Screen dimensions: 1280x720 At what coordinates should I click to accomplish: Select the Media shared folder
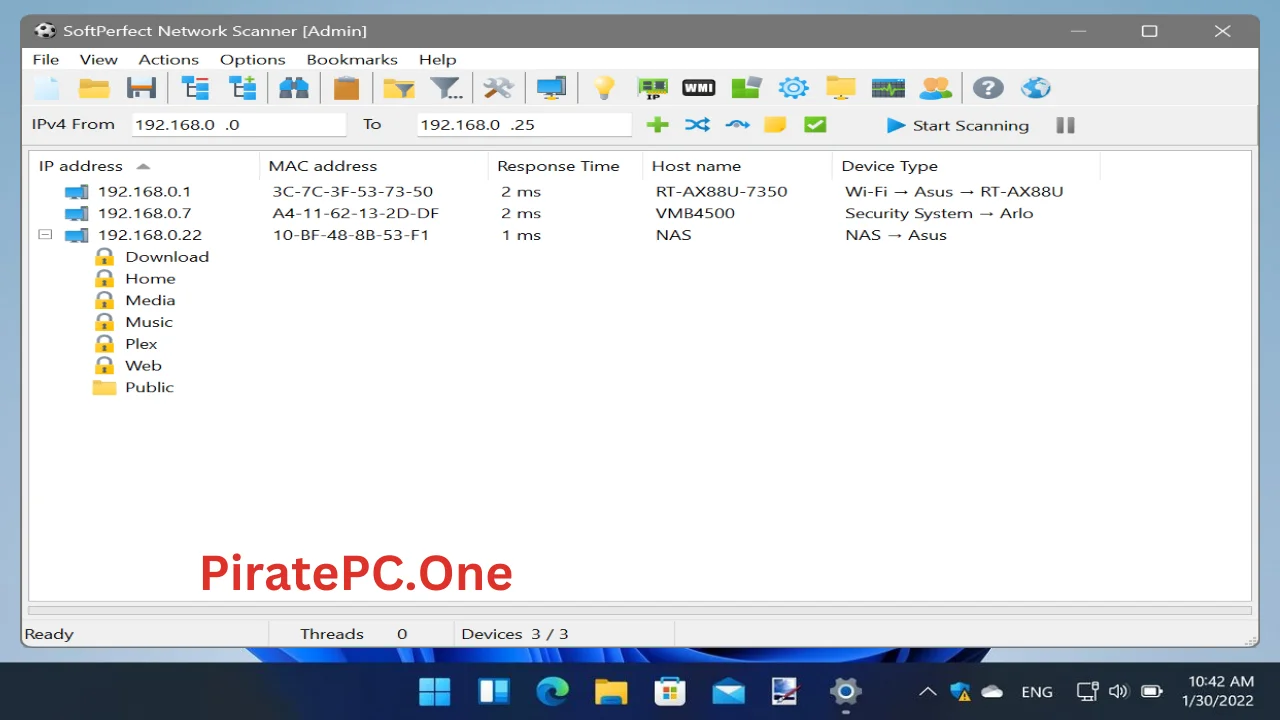pos(135,300)
